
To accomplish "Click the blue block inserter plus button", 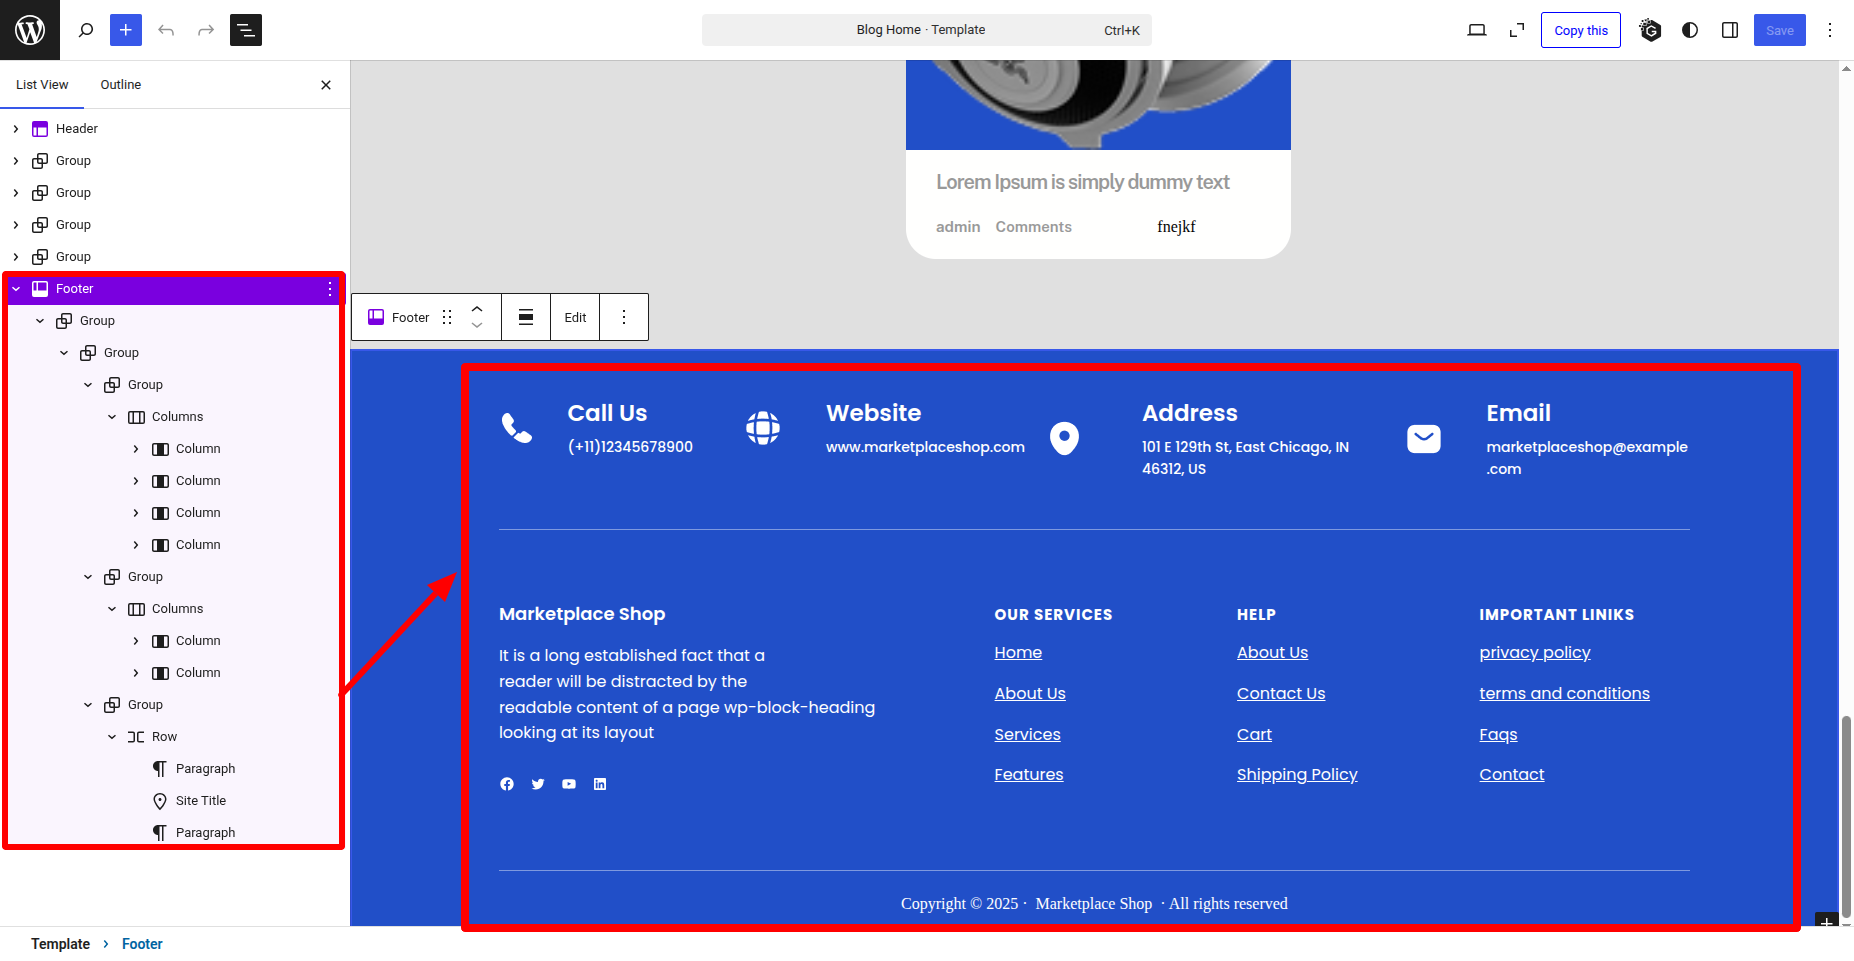I will coord(126,30).
